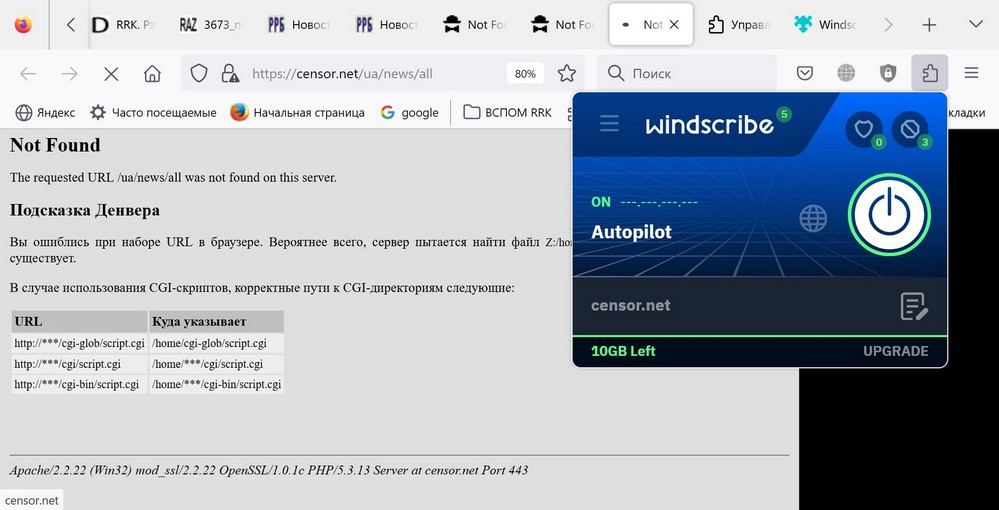Switch to the RAZ 3673 tab
The height and width of the screenshot is (510, 999).
click(x=210, y=25)
